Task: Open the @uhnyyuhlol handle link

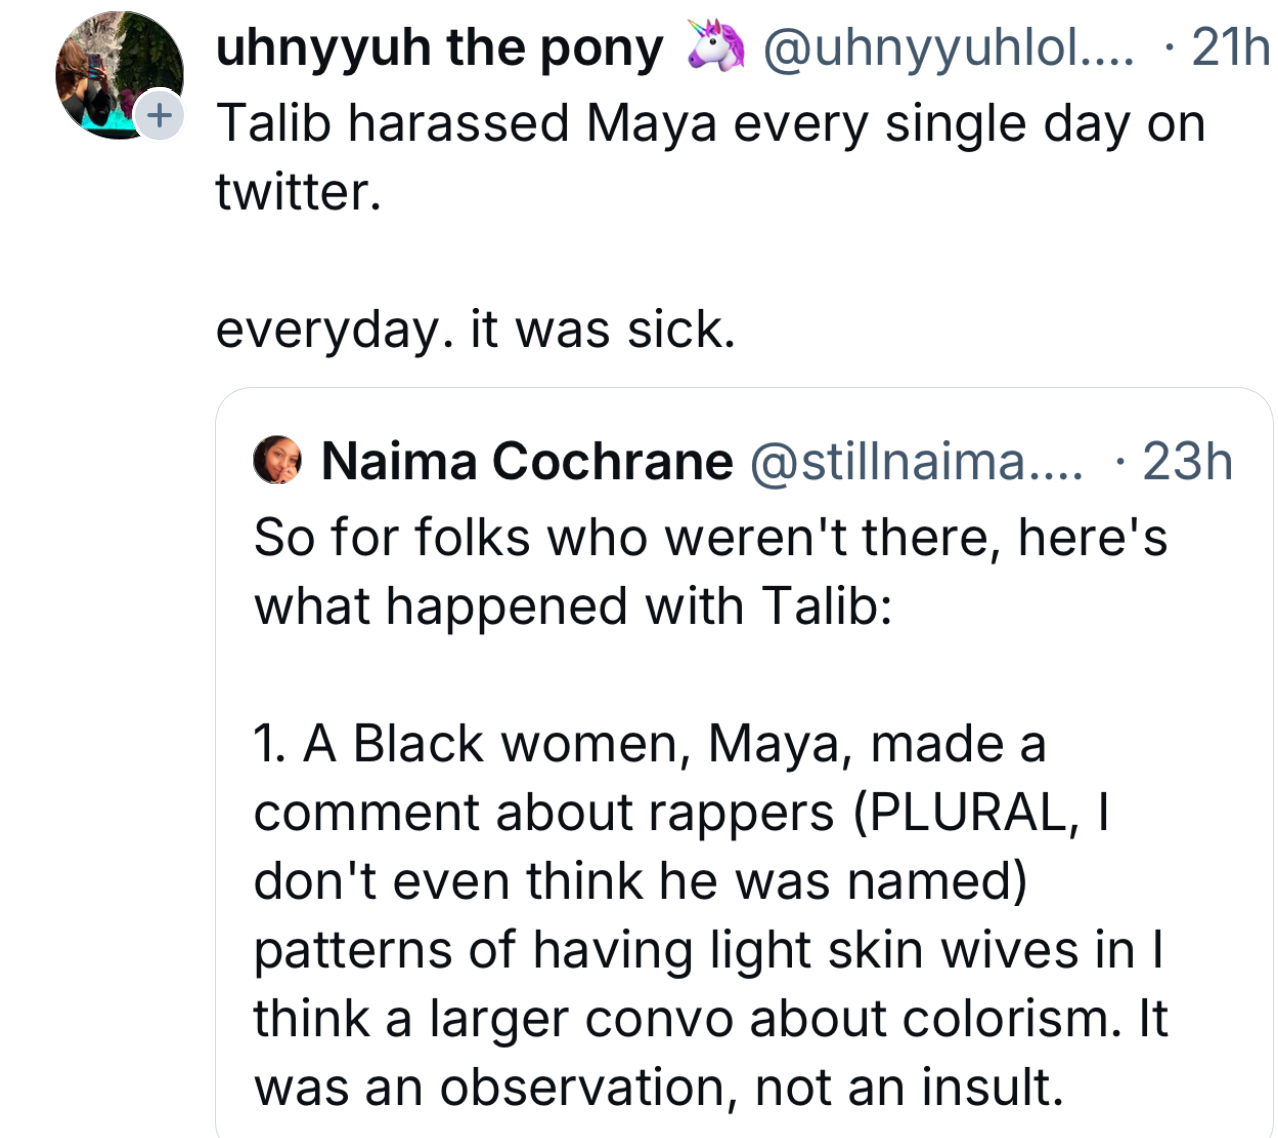Action: point(948,47)
